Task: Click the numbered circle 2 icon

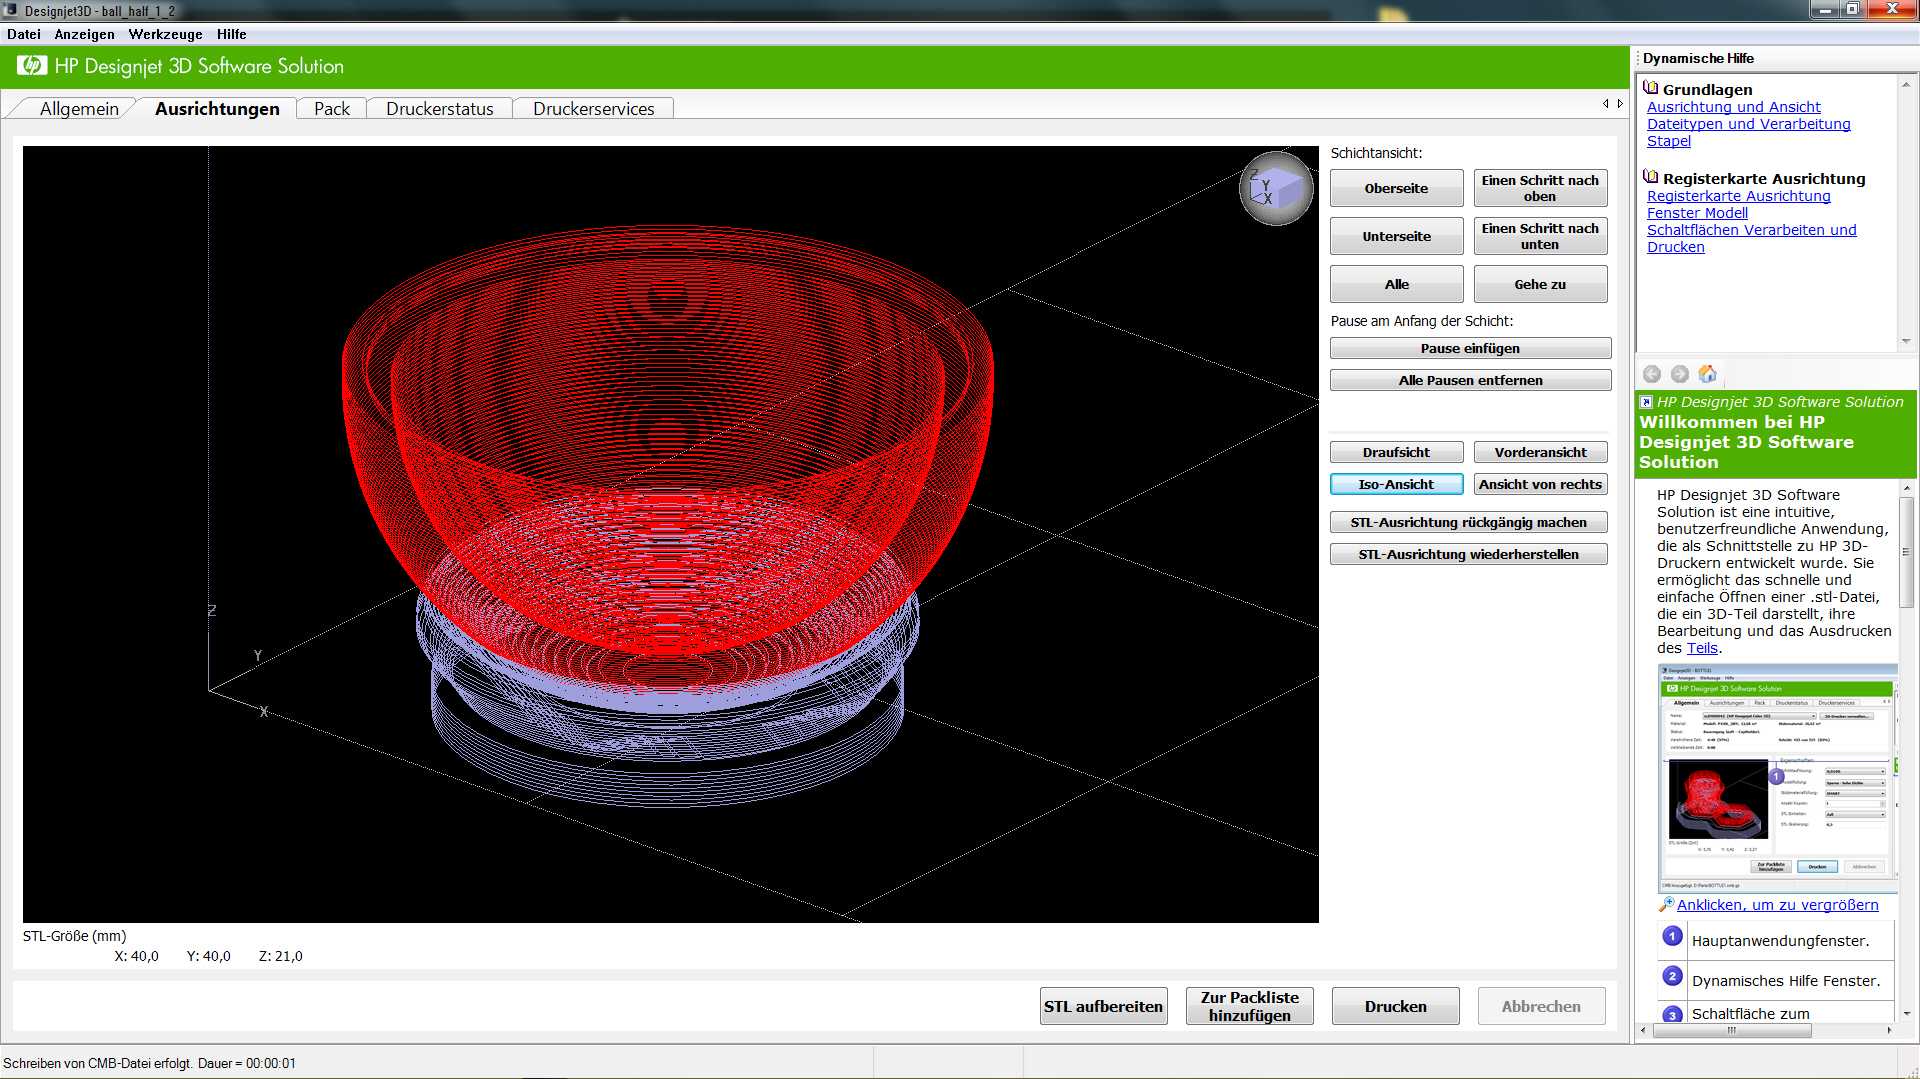Action: coord(1672,976)
